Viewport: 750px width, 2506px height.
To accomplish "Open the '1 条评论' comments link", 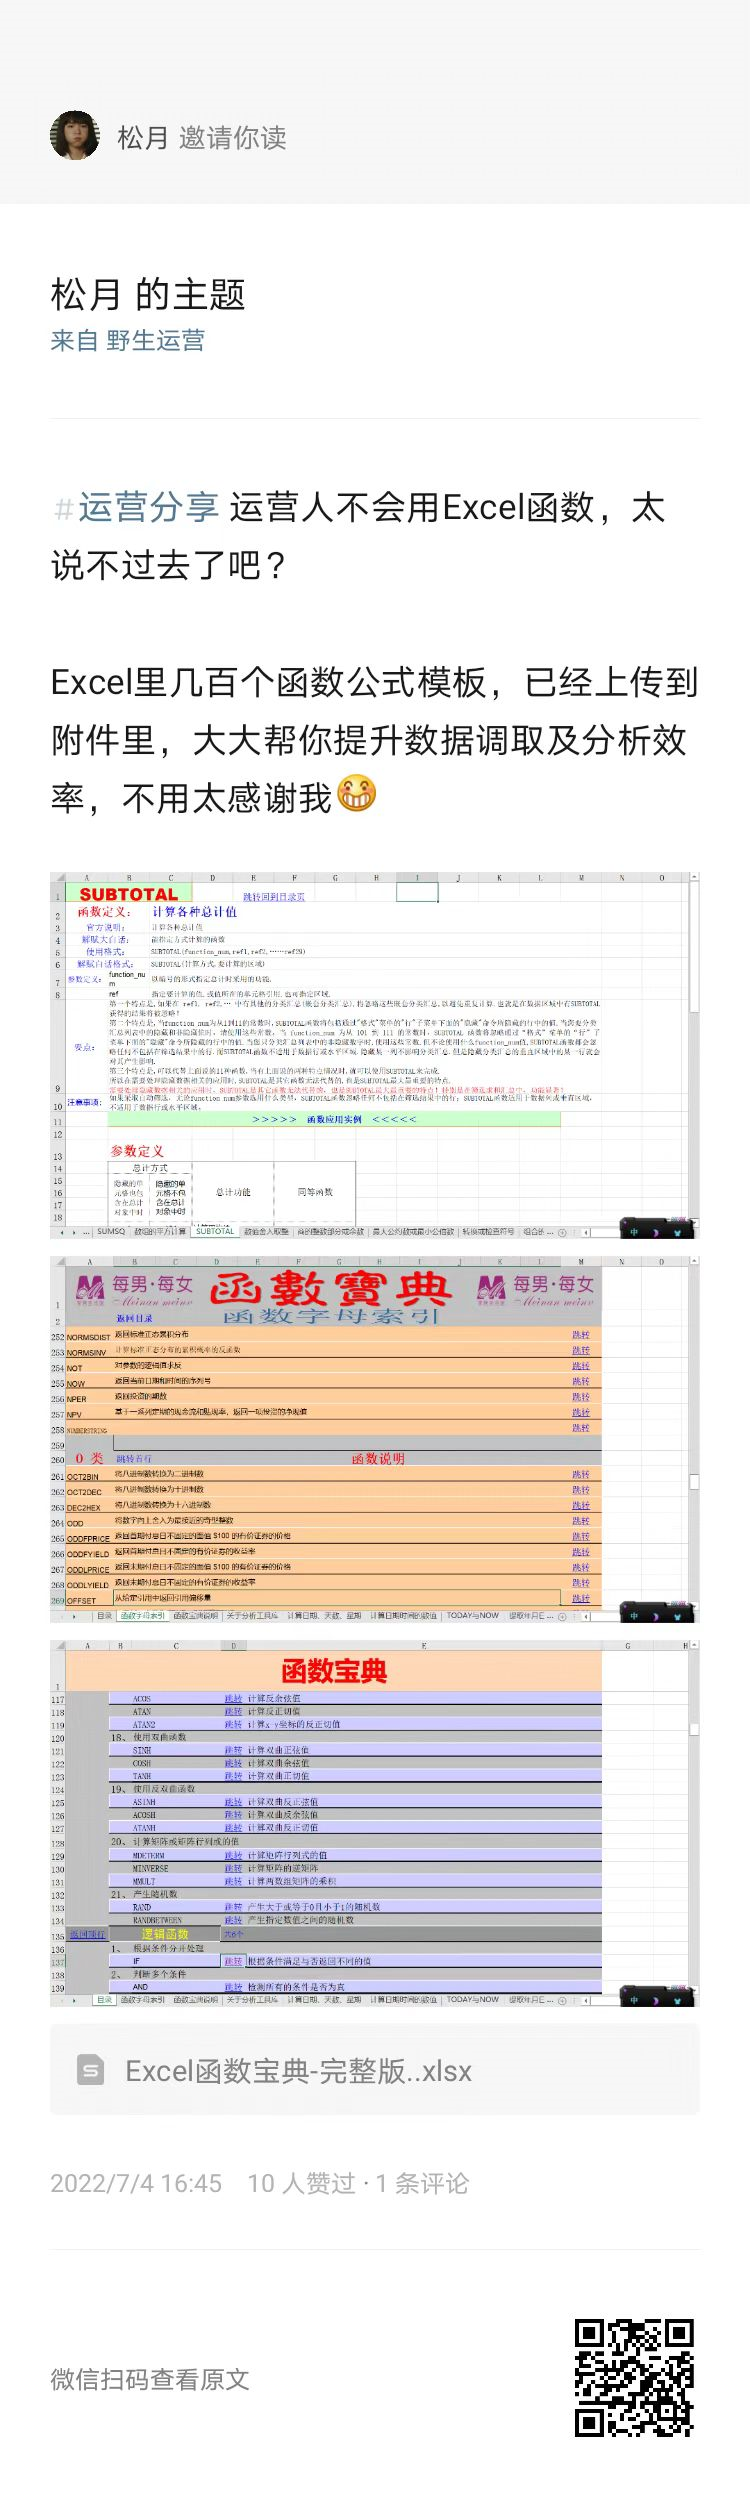I will [422, 2183].
